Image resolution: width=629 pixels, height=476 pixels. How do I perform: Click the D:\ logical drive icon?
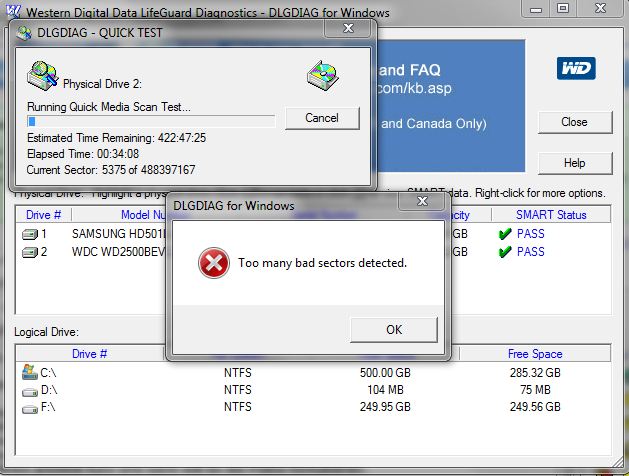30,392
